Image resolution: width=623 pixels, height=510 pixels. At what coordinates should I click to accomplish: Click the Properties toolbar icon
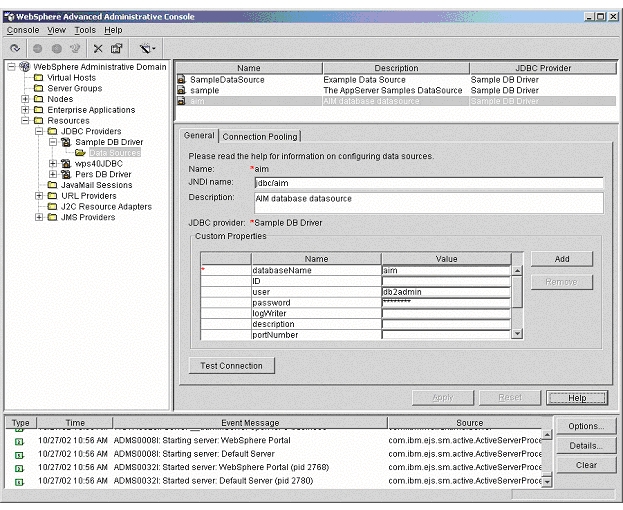(116, 48)
